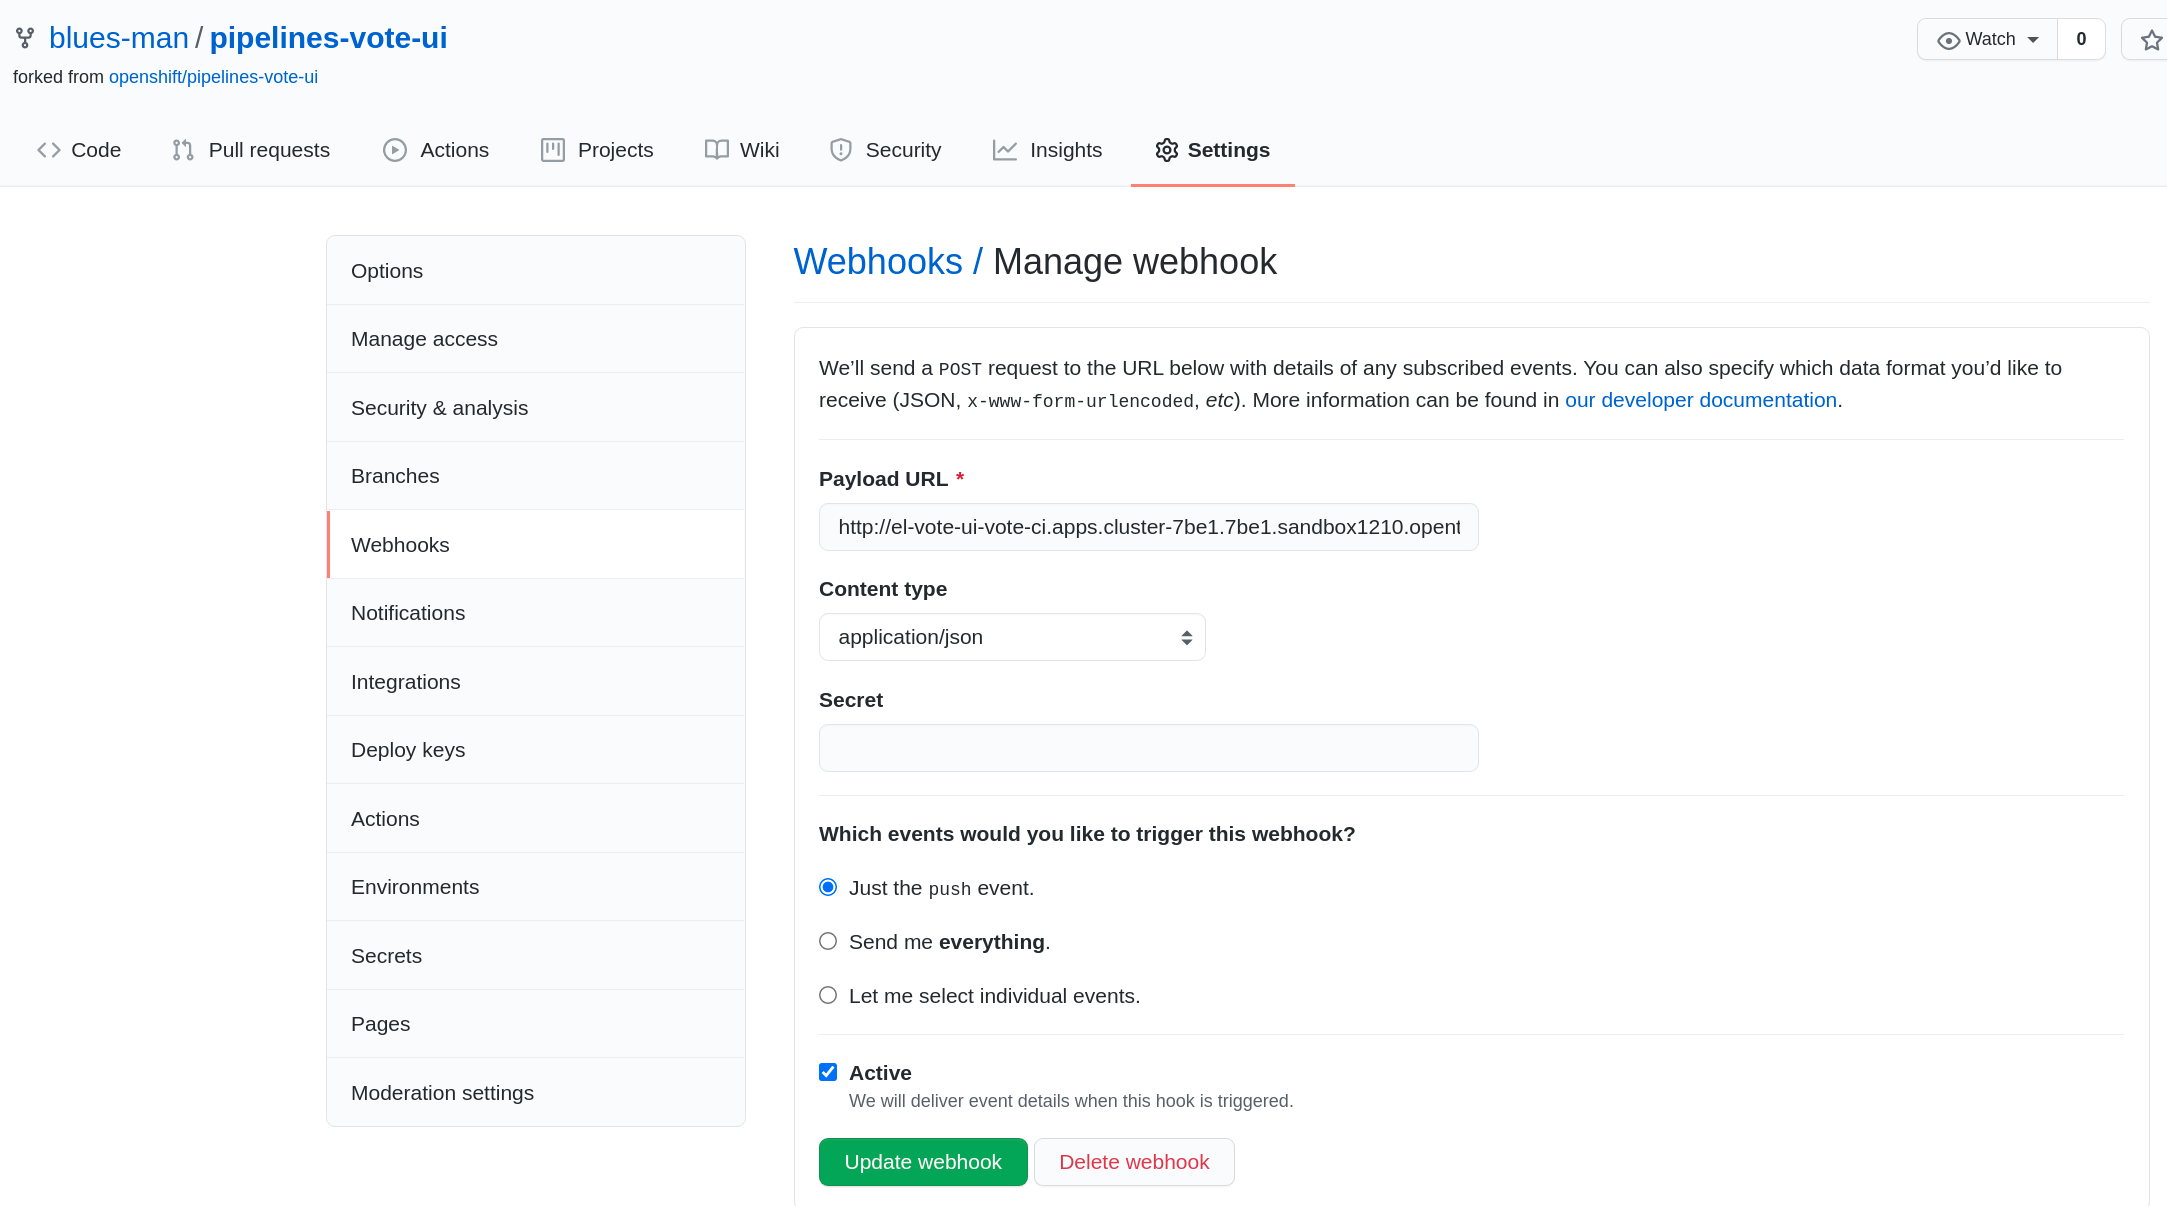Image resolution: width=2167 pixels, height=1206 pixels.
Task: Select Just the push event radio button
Action: [827, 885]
